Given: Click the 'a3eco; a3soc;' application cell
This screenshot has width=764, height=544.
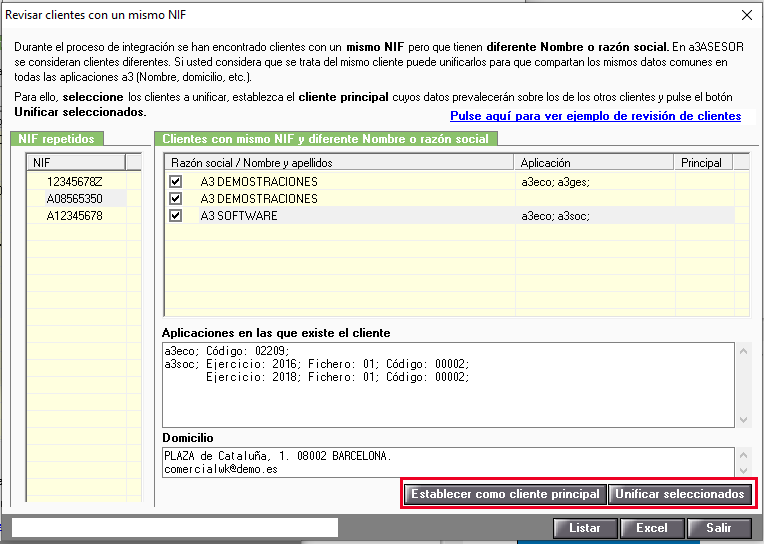Looking at the screenshot, I should [555, 216].
